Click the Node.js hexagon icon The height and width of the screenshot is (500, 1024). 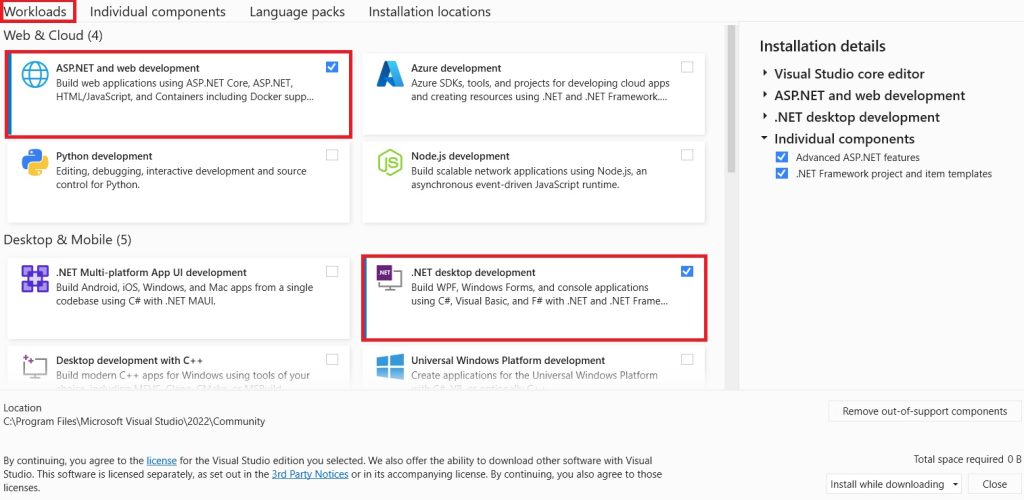[x=390, y=163]
